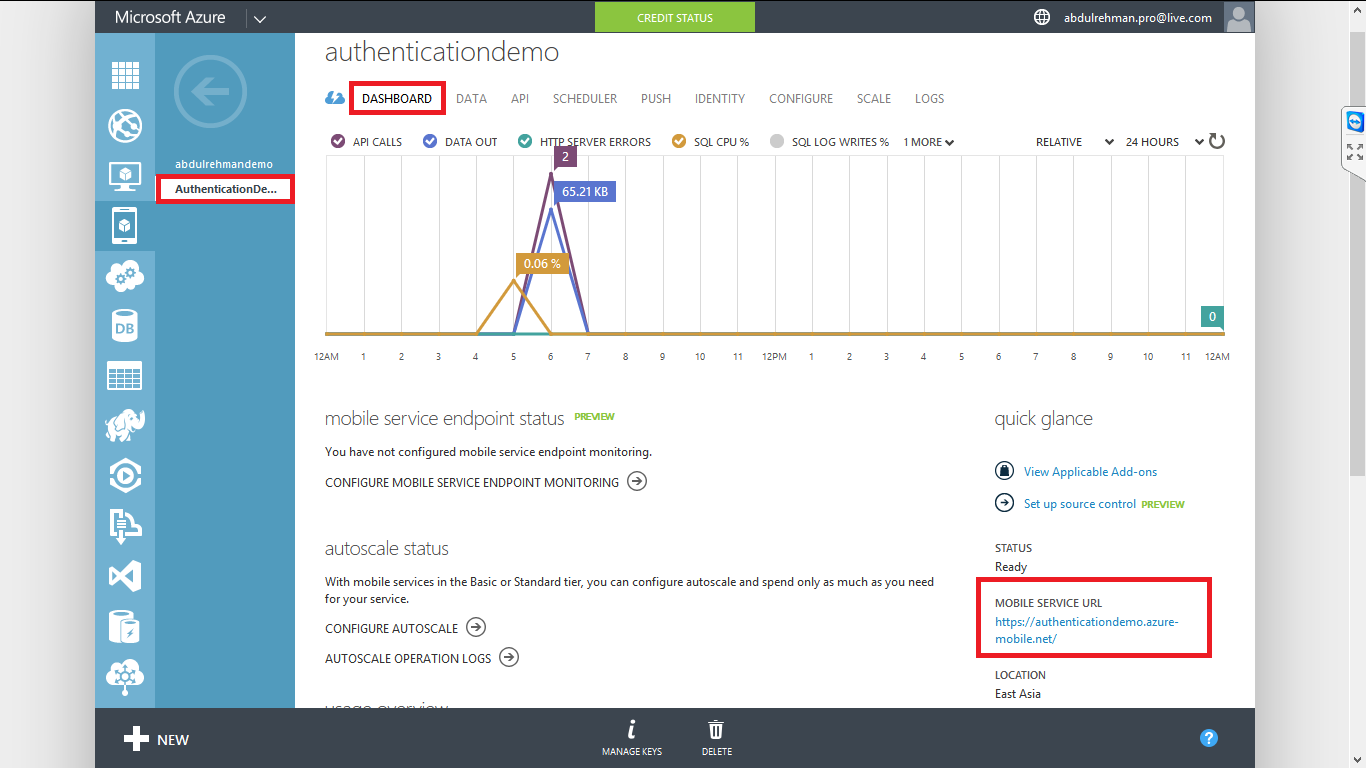Go back using the large arrow circle
Image resolution: width=1366 pixels, height=768 pixels.
point(210,93)
